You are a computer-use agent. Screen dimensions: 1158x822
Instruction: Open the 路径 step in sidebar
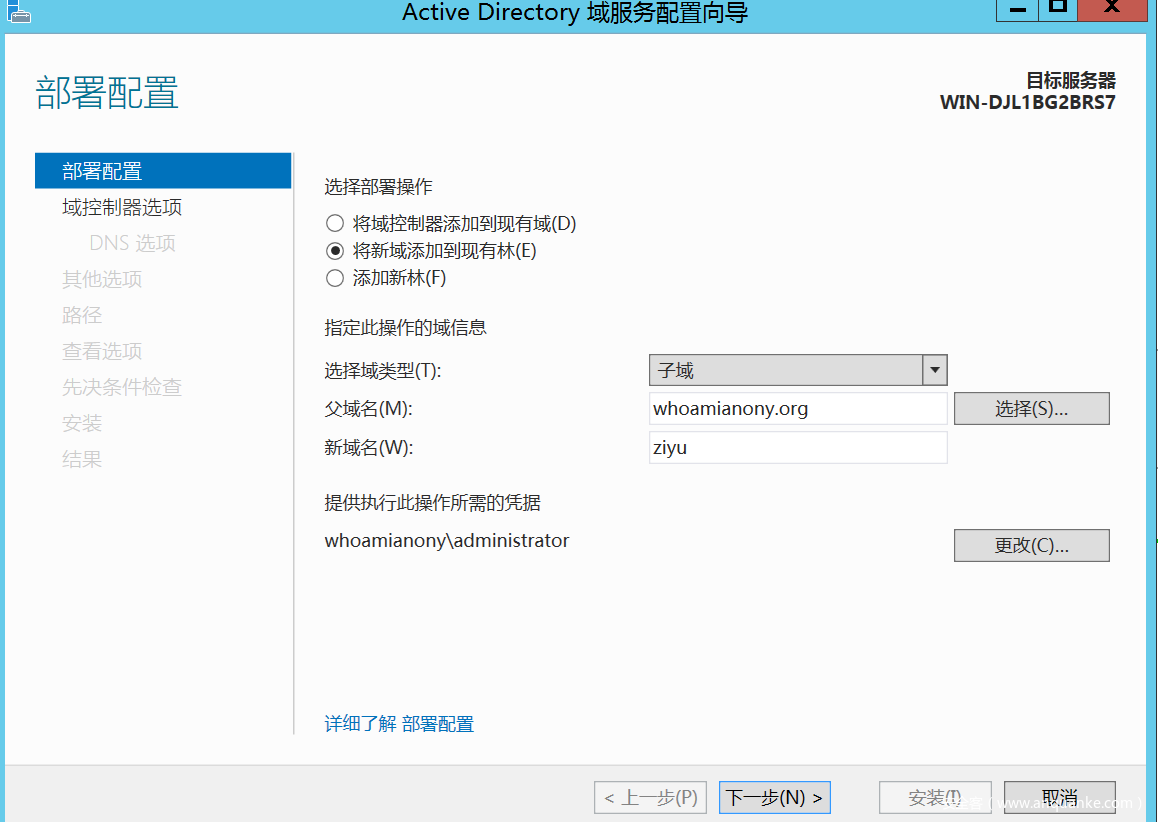pos(82,315)
